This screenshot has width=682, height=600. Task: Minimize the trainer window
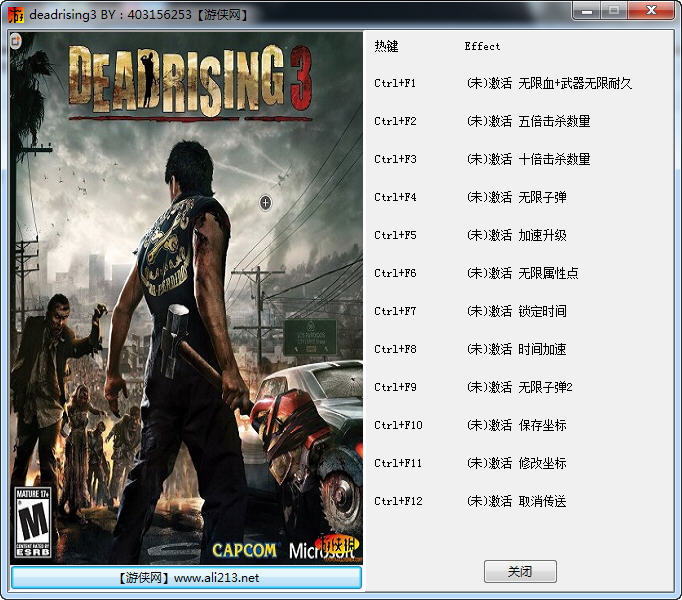coord(587,10)
